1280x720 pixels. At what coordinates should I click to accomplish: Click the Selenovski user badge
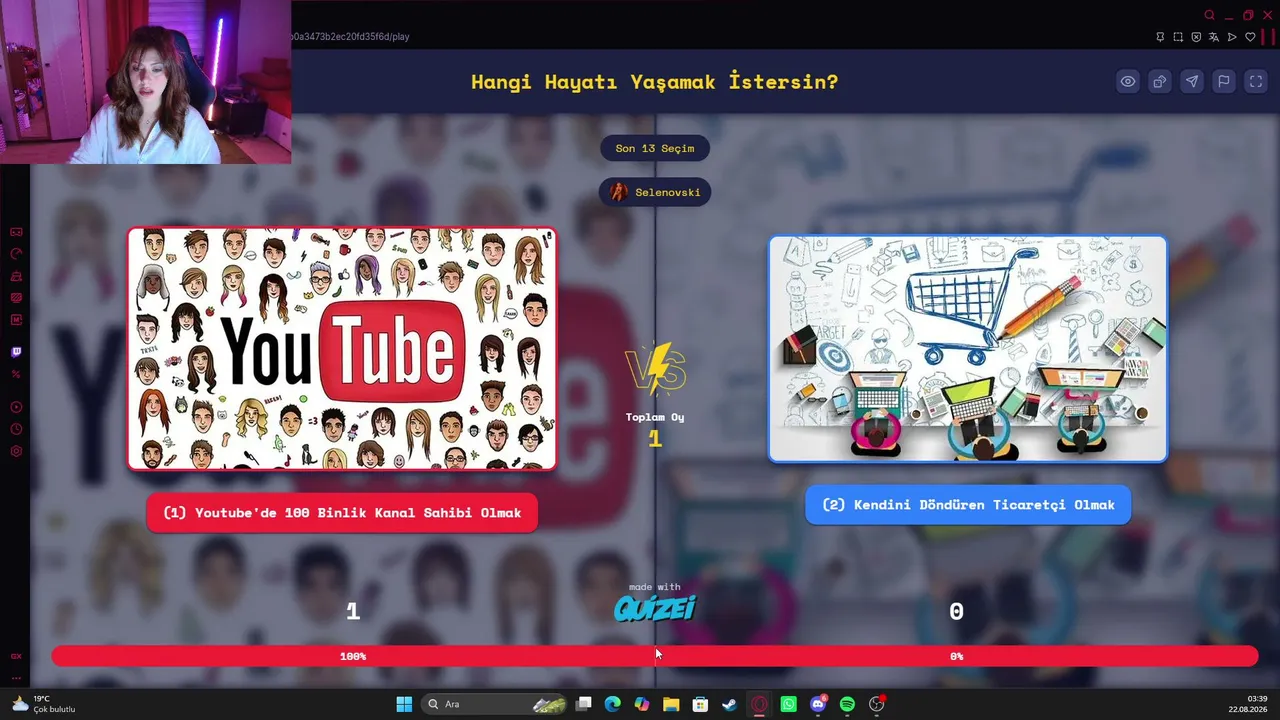[655, 192]
